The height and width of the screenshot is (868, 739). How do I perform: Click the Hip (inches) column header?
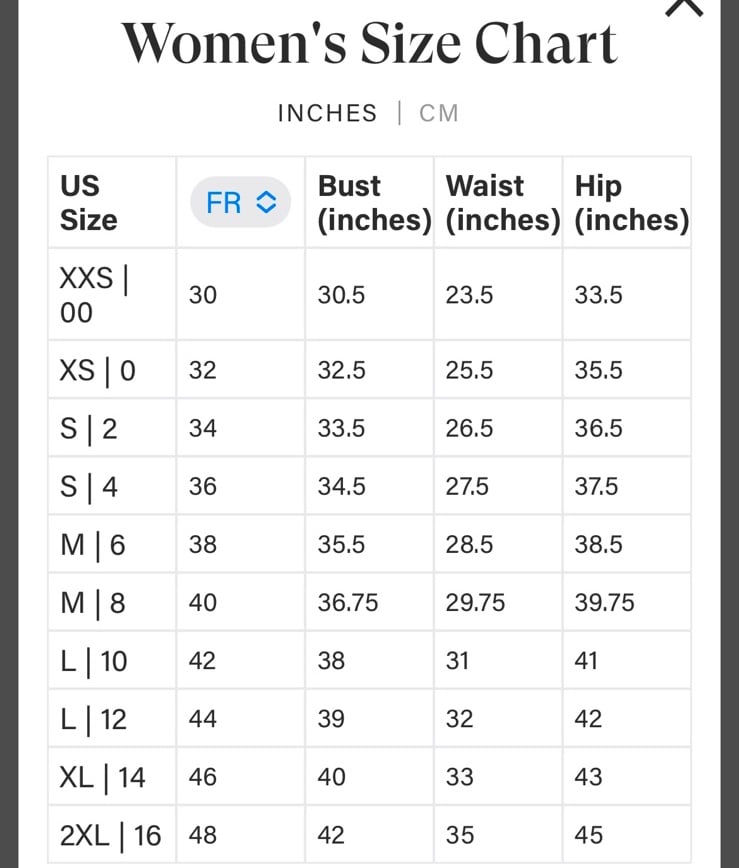pos(627,203)
